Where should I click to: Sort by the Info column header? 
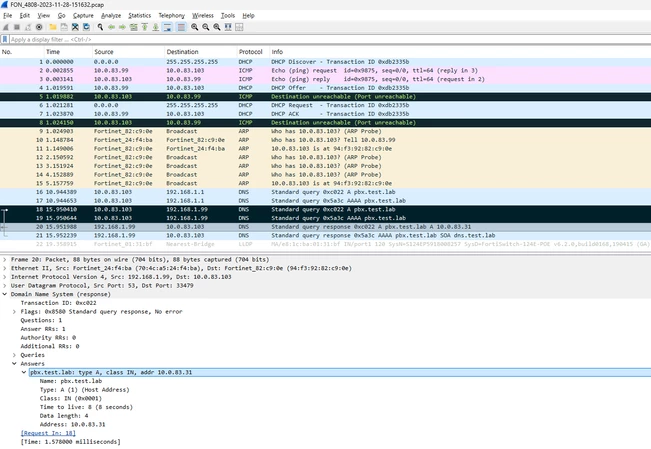[x=460, y=52]
